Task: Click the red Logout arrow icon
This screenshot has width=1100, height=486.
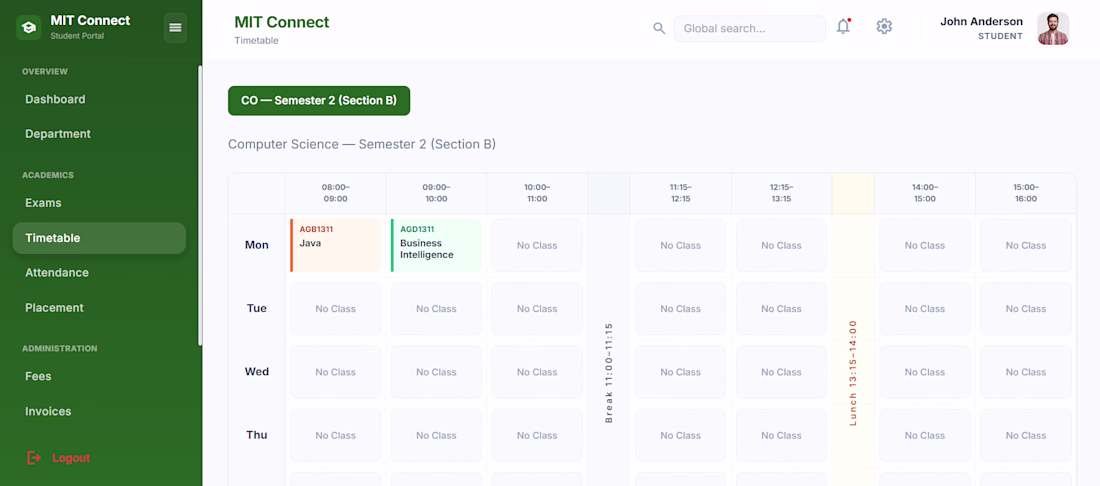Action: (x=34, y=458)
